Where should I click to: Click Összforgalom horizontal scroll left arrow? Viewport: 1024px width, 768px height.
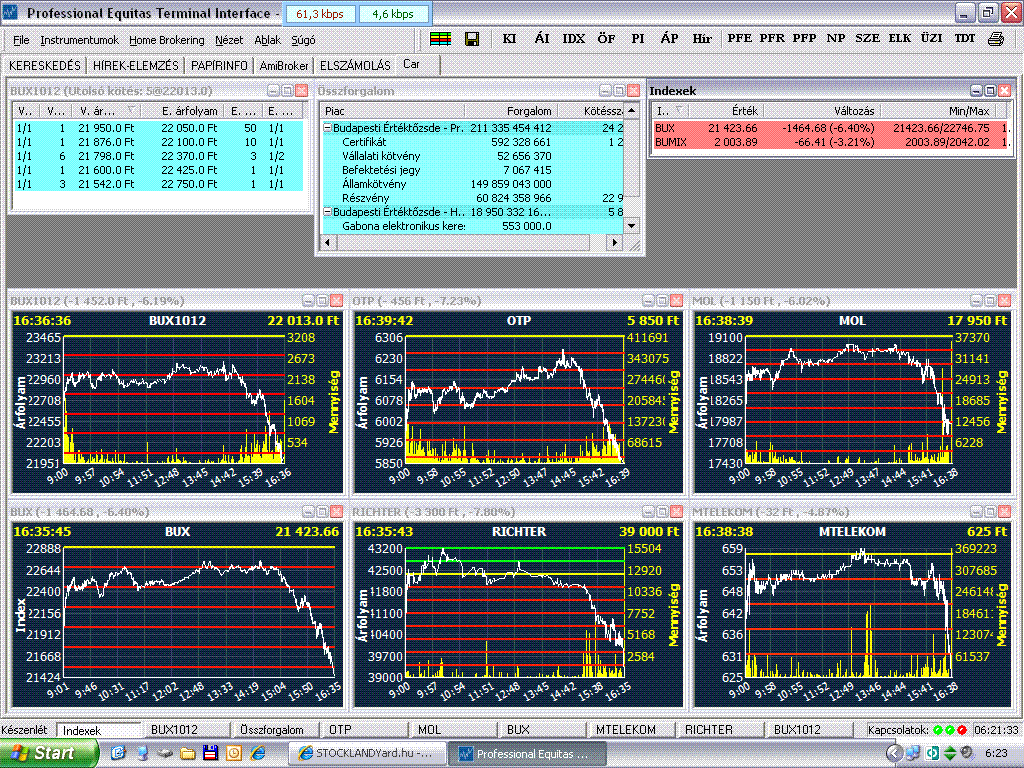click(327, 242)
